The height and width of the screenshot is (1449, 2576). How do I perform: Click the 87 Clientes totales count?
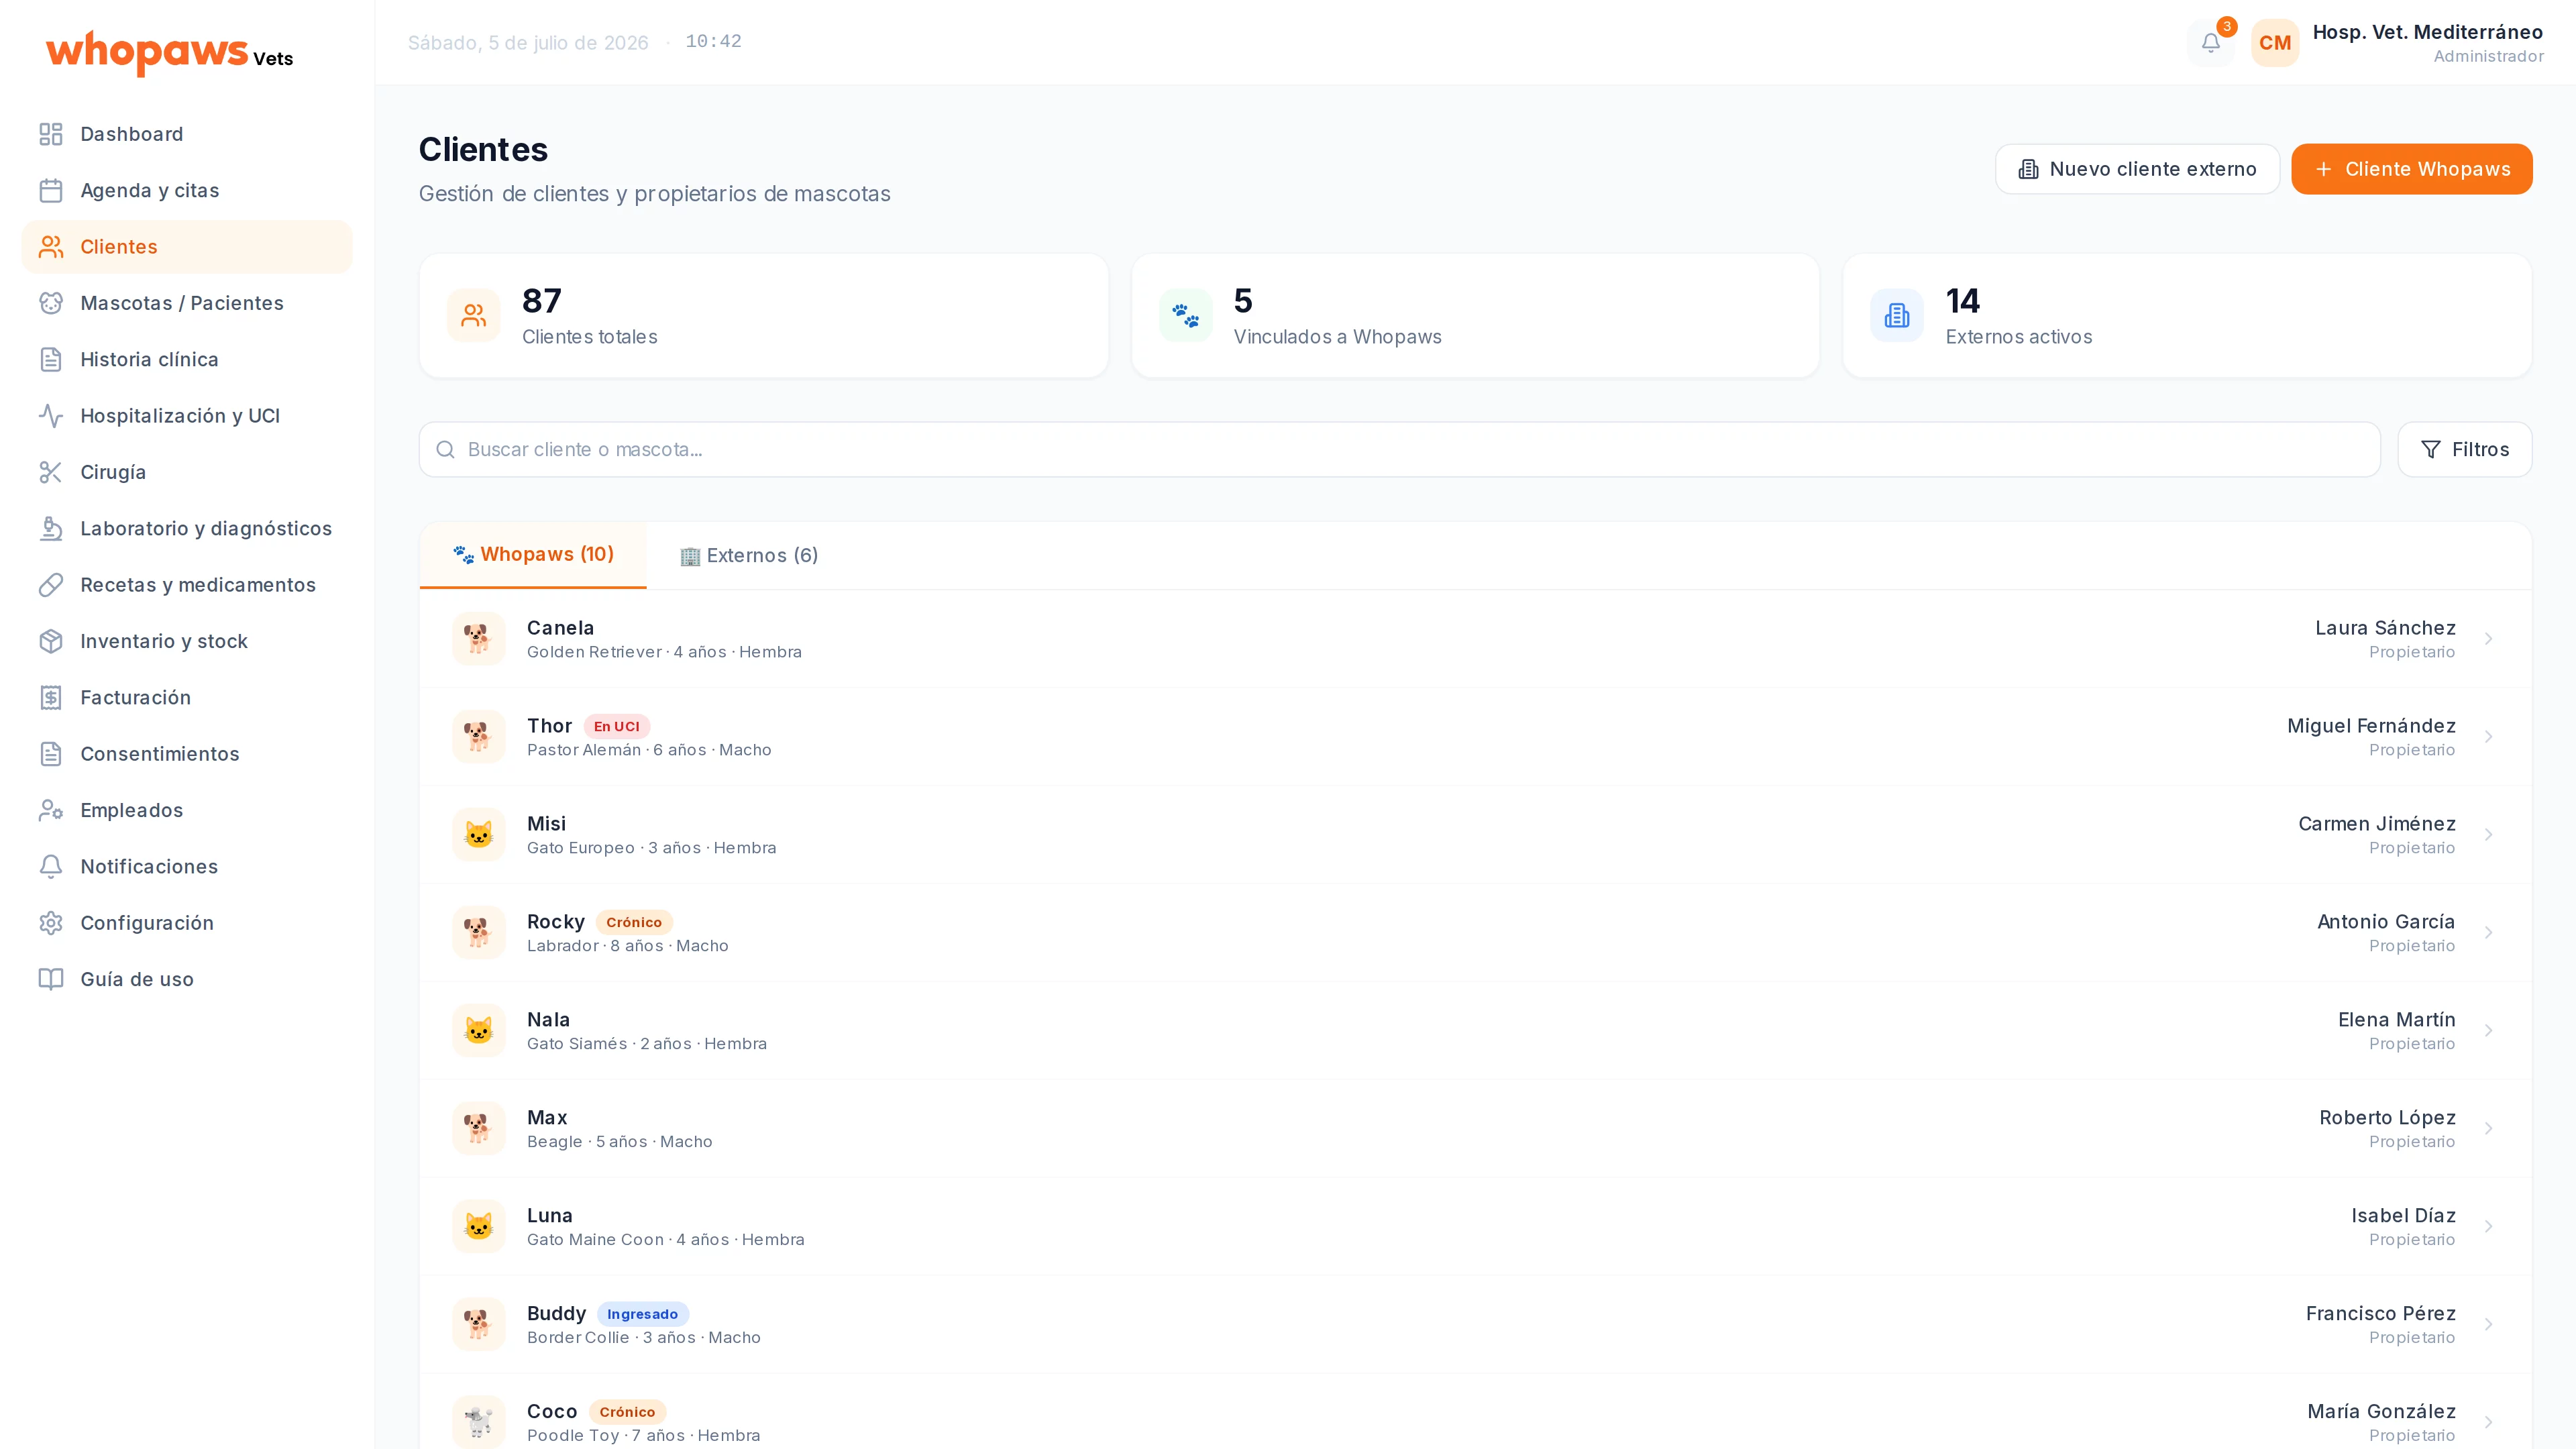click(x=542, y=301)
